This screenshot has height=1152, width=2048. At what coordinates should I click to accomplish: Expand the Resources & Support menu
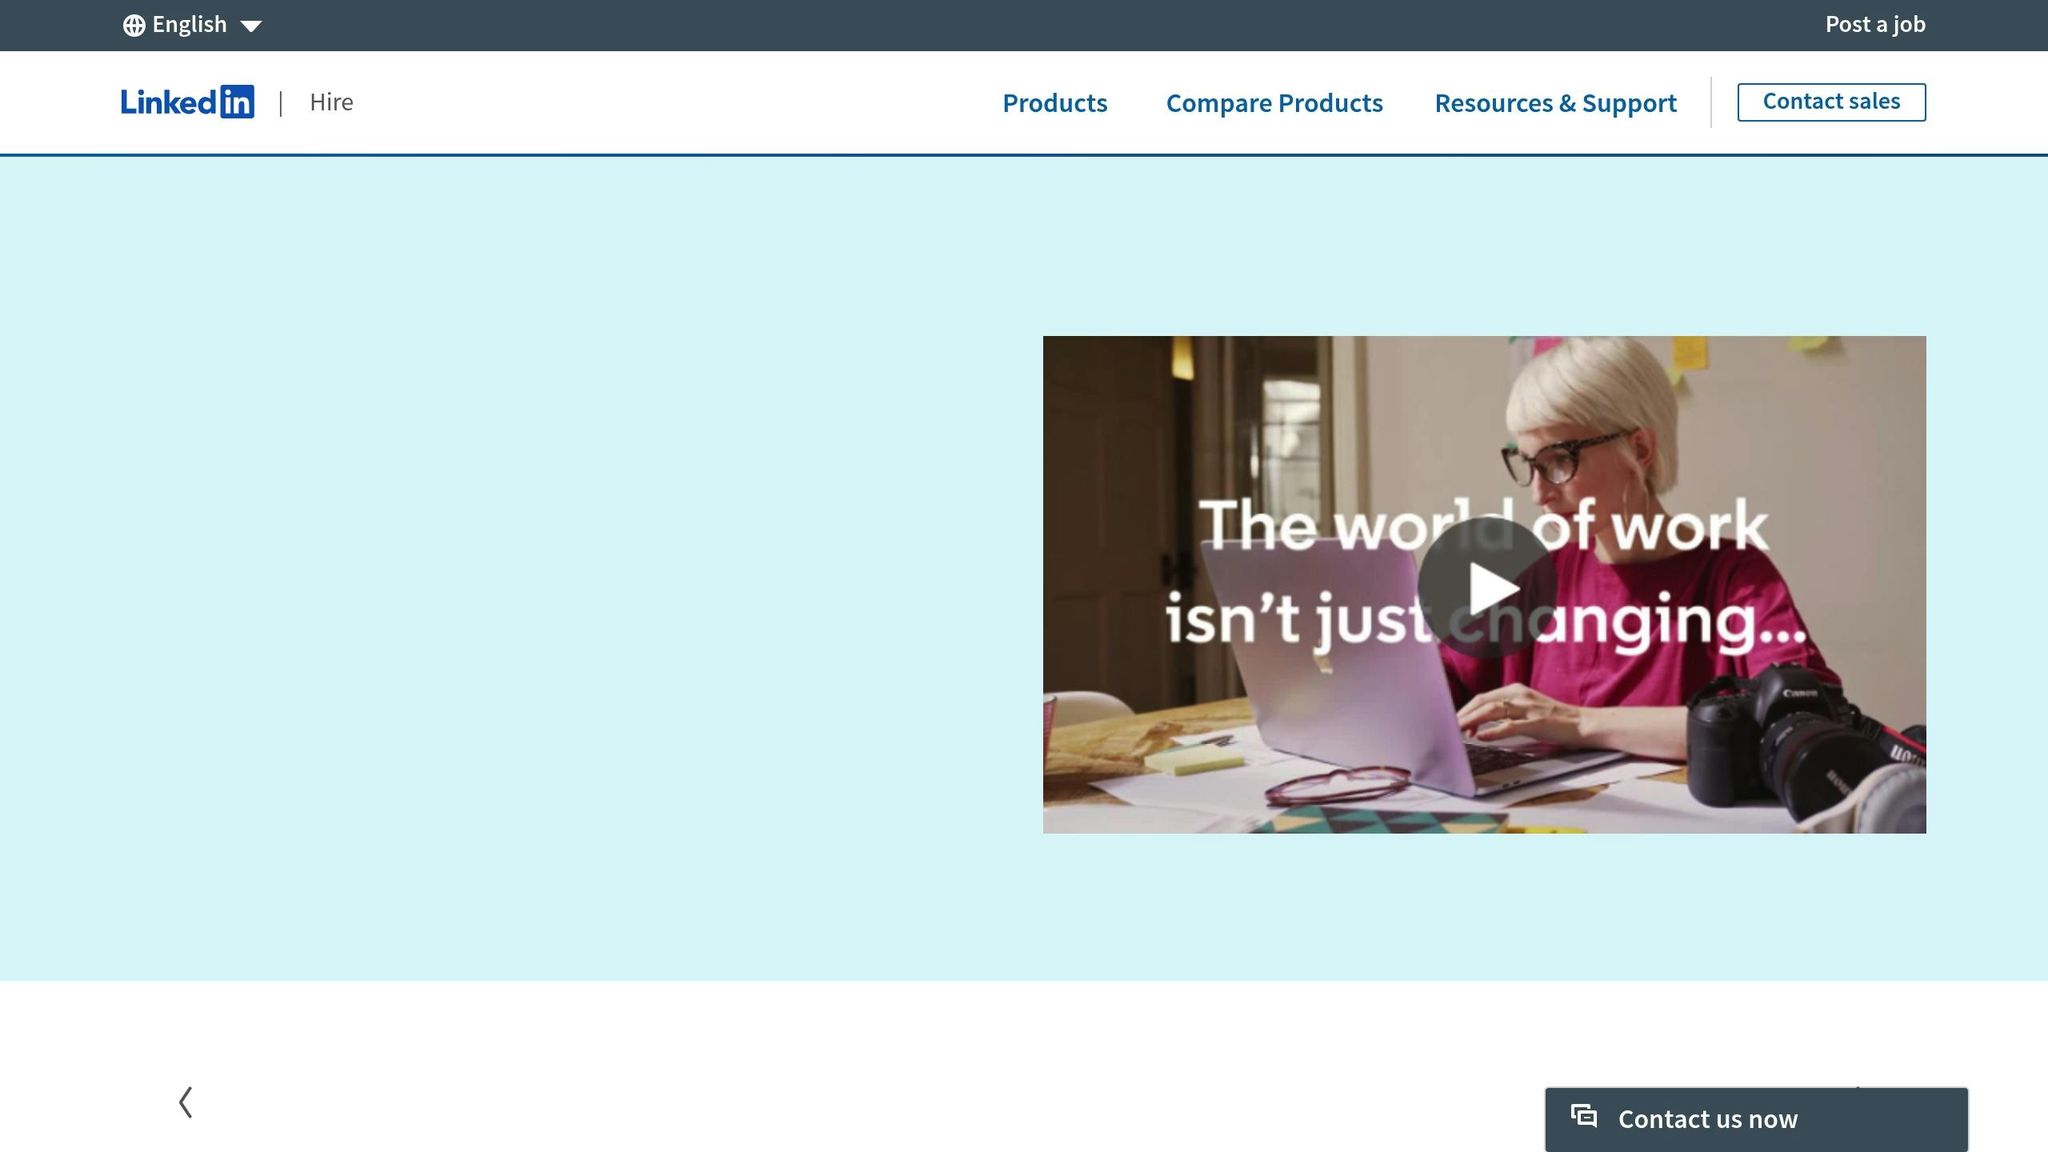tap(1555, 103)
